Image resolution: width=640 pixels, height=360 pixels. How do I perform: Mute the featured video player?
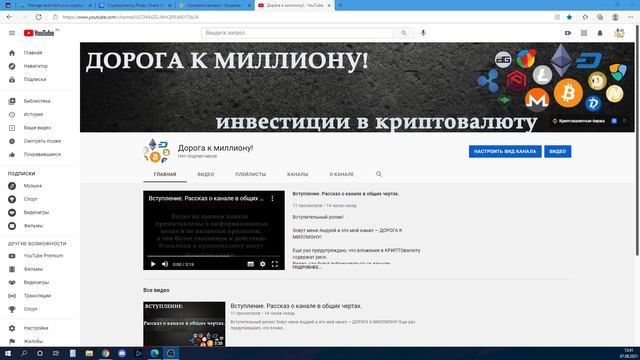pos(165,264)
